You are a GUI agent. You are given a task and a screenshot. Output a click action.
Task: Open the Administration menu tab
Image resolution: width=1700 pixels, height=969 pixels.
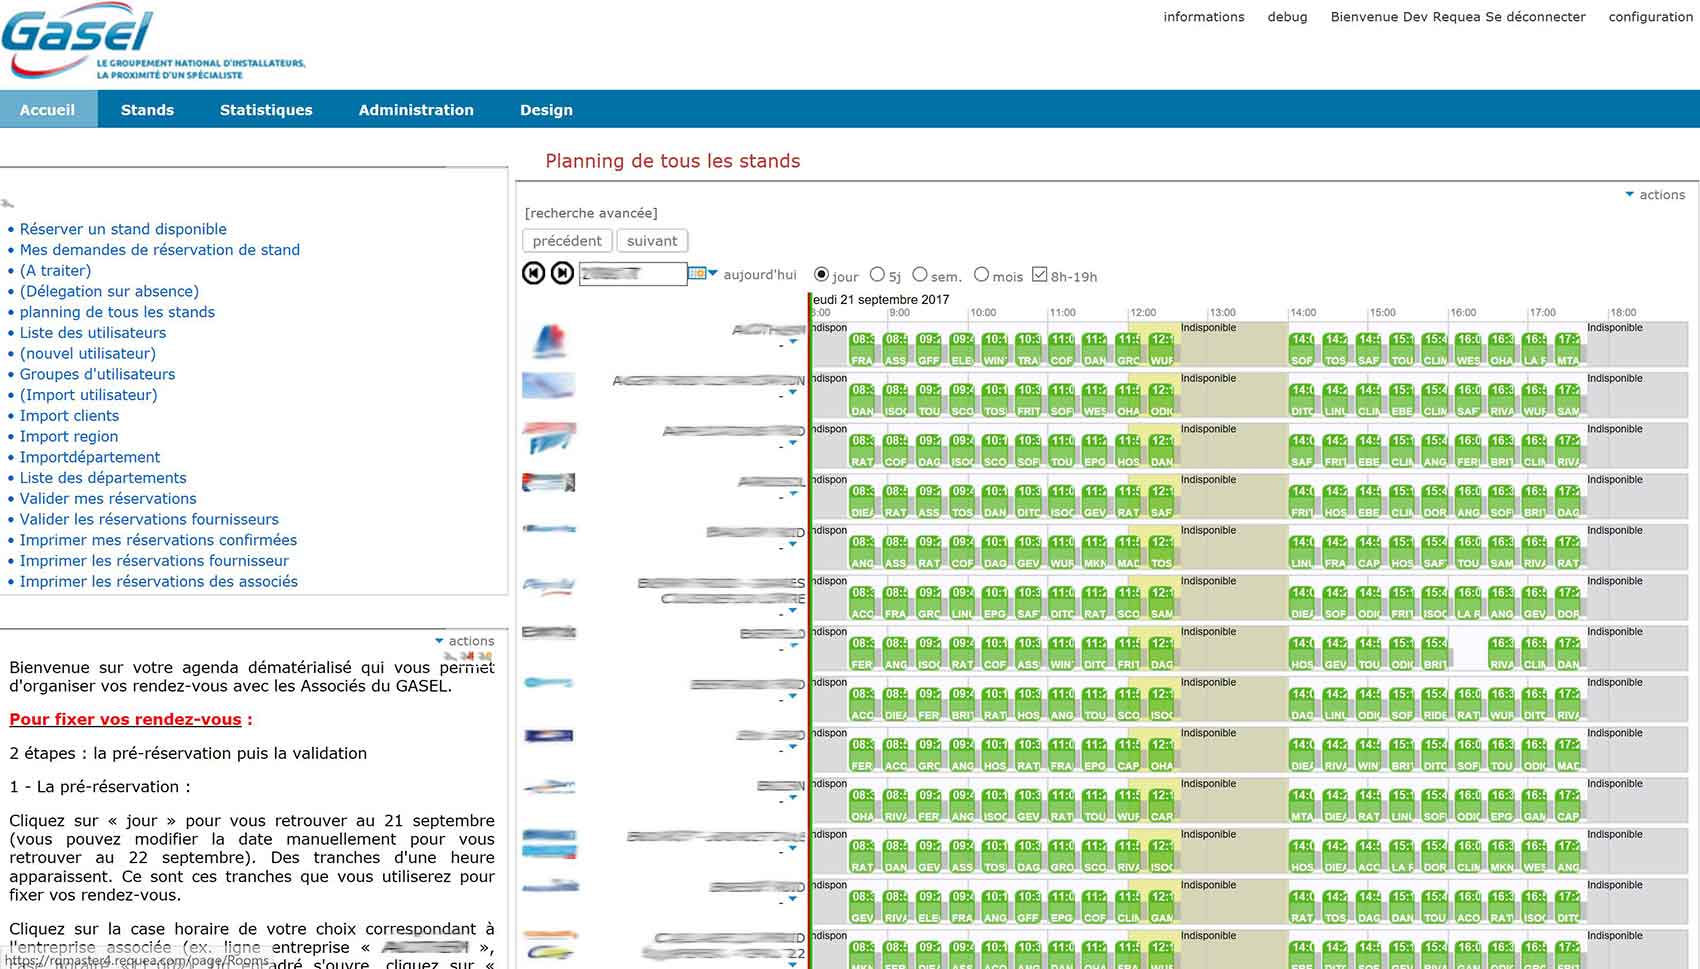pos(416,110)
